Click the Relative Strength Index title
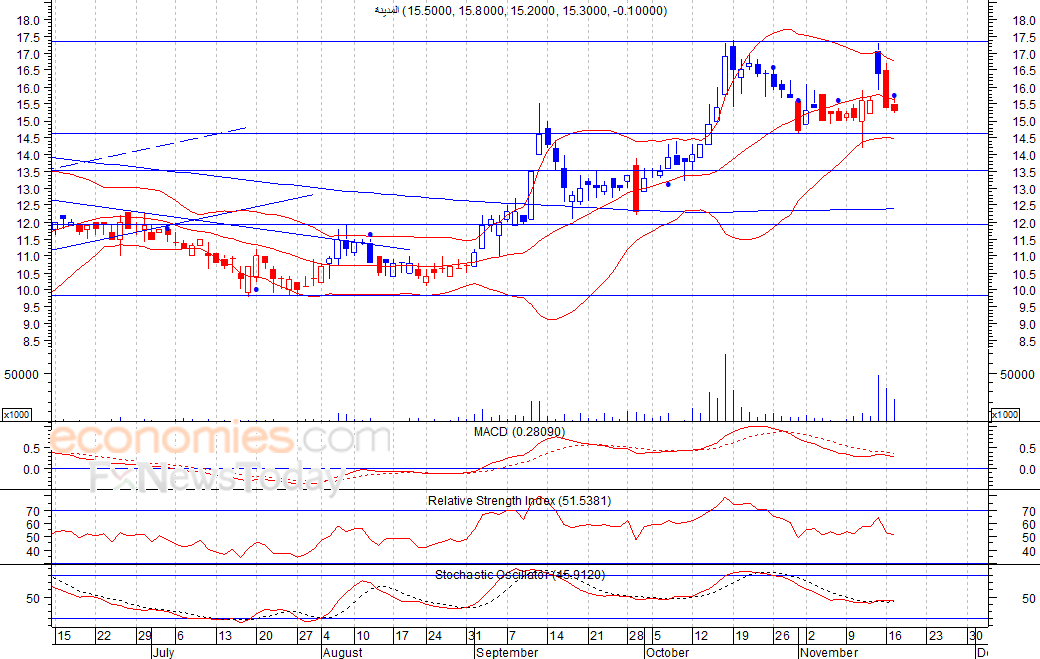Screen dimensions: 1040x659 [x=519, y=500]
